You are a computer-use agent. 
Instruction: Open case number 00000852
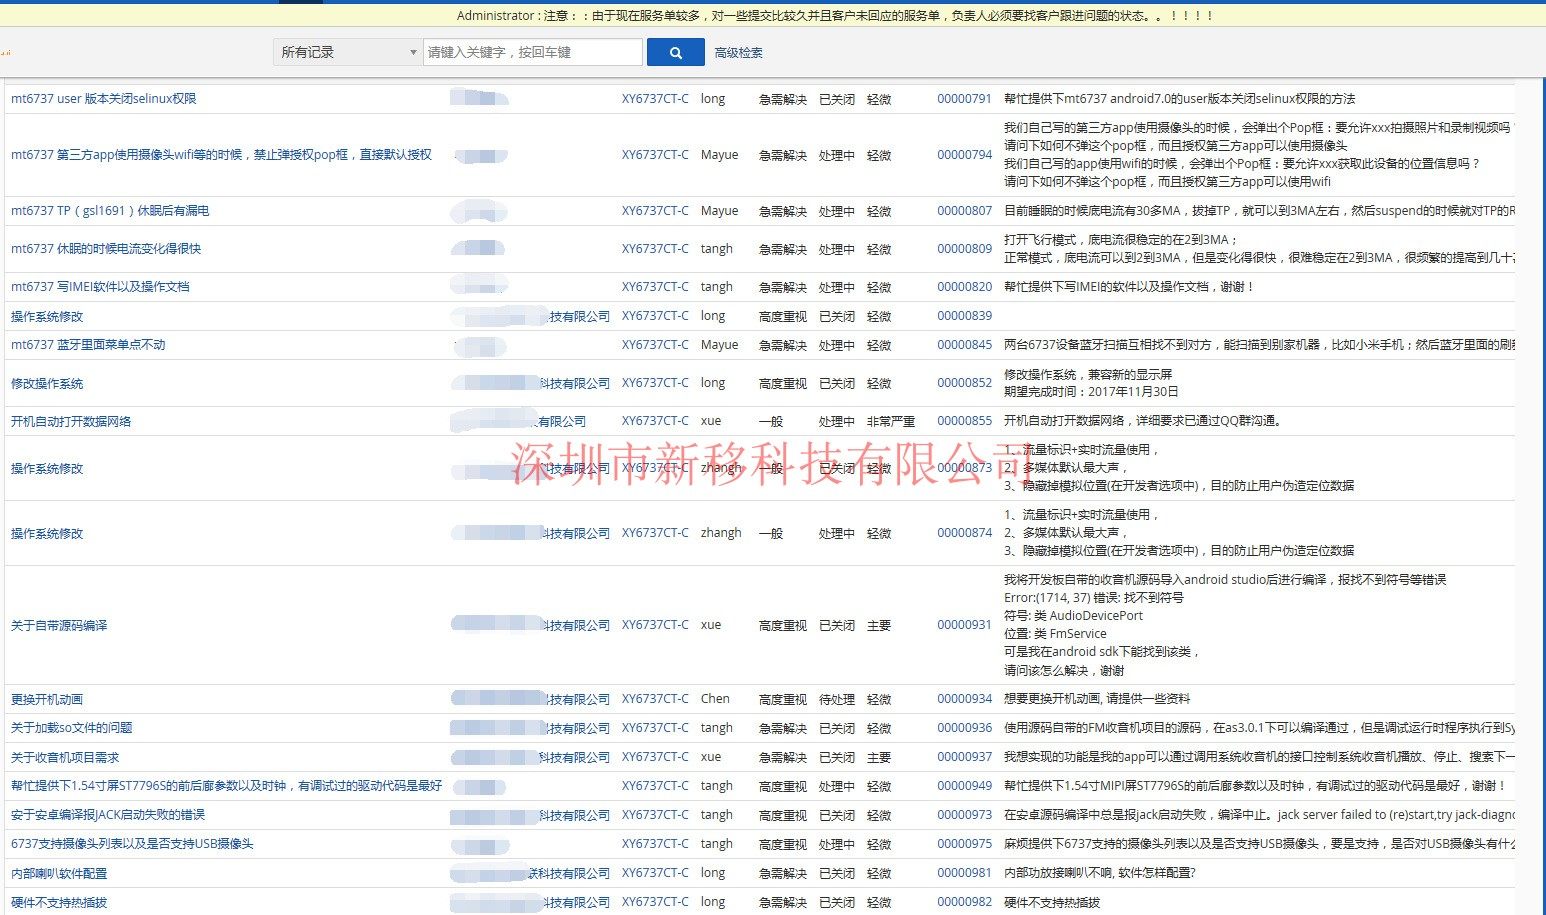tap(964, 383)
